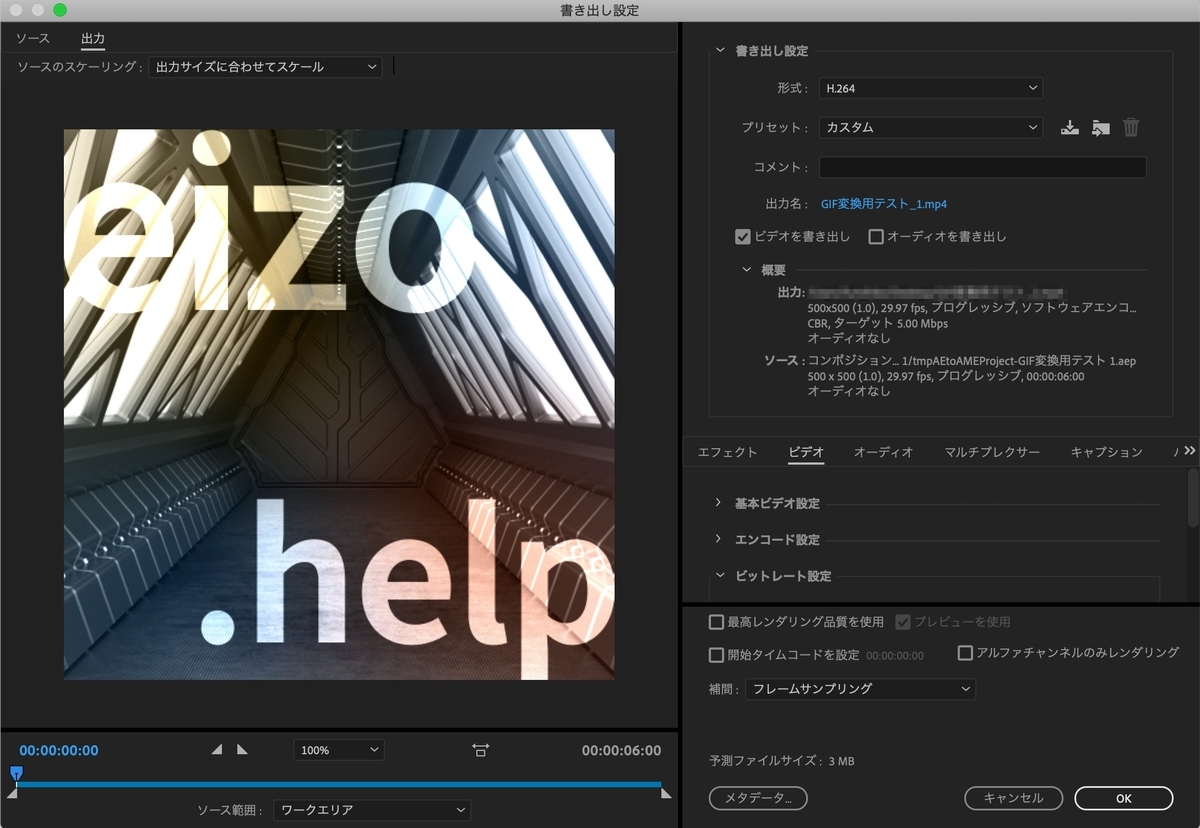The width and height of the screenshot is (1200, 828).
Task: Click the import preset folder icon
Action: pyautogui.click(x=1100, y=127)
